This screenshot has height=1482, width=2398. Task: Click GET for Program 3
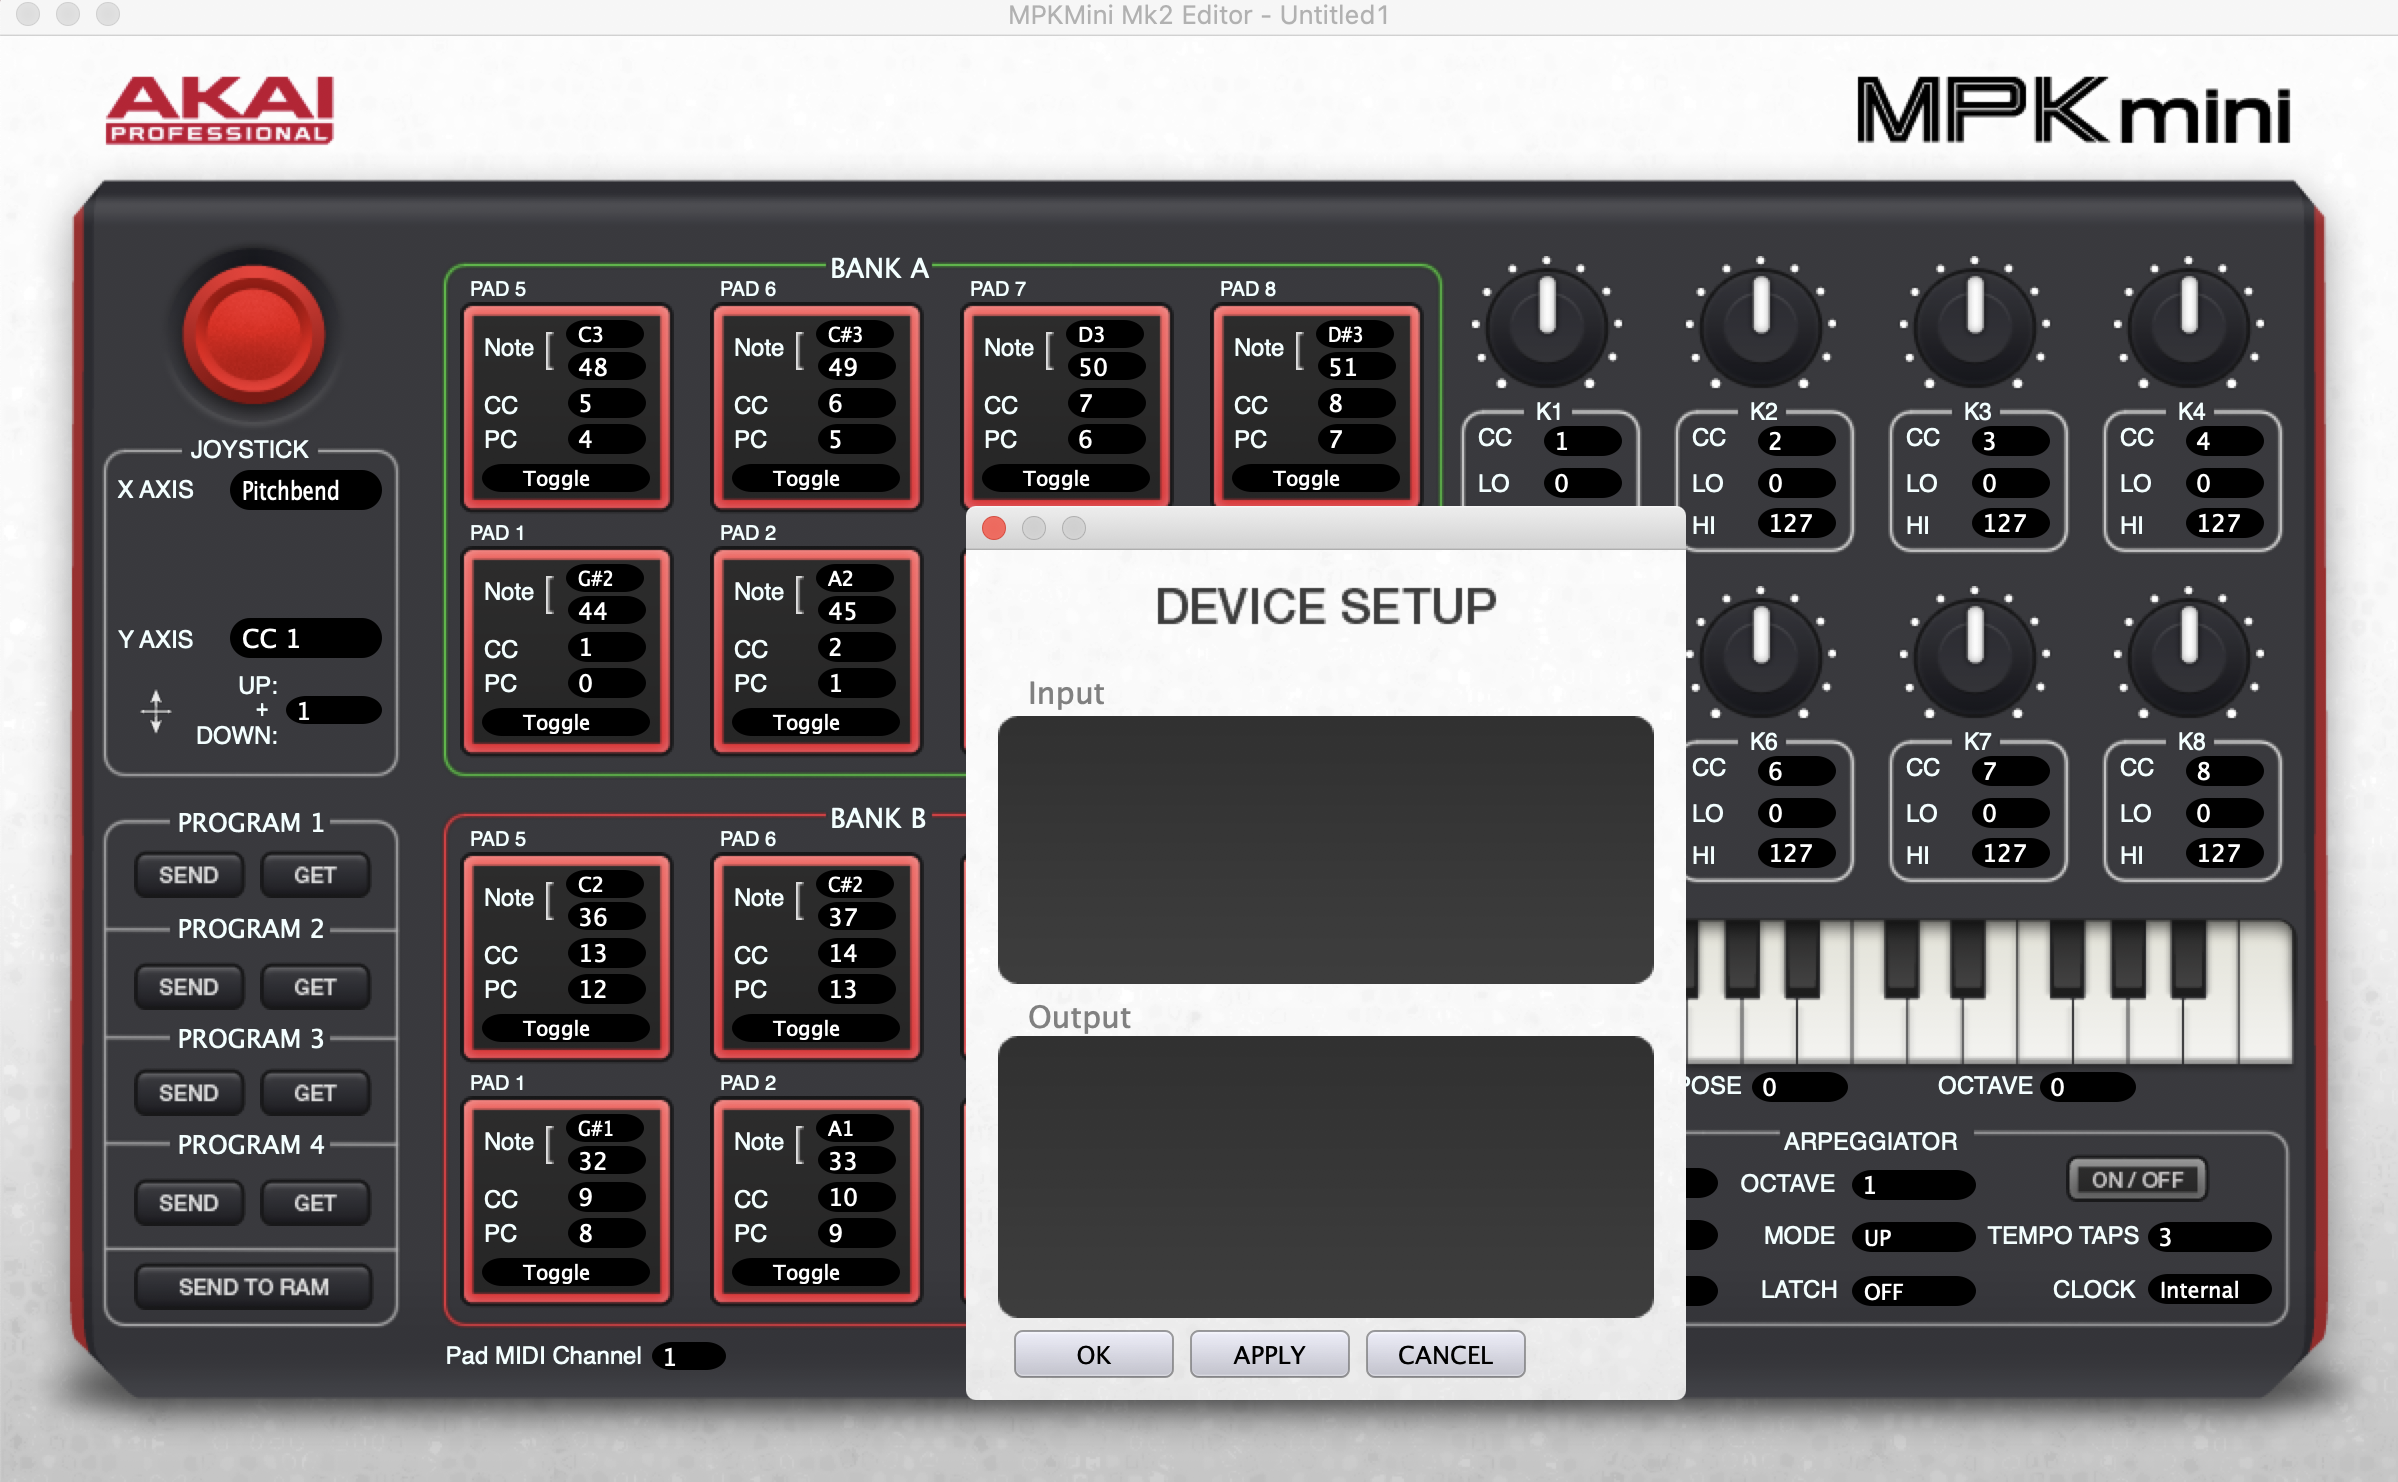tap(315, 1093)
